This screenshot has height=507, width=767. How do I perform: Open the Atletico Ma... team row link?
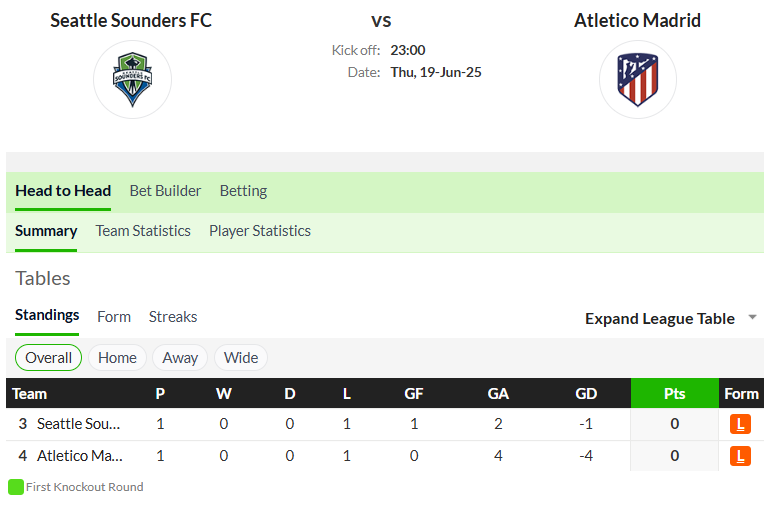point(80,456)
